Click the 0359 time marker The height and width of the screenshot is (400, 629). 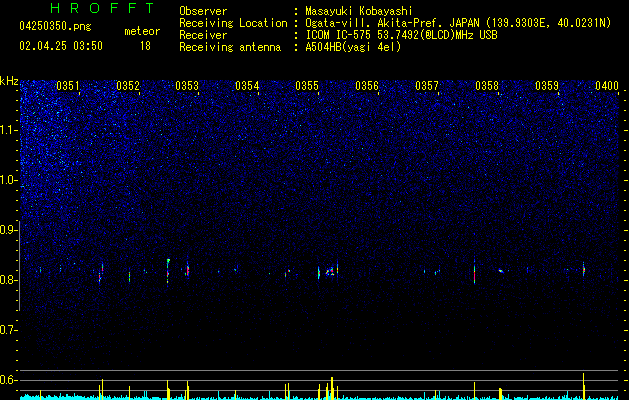click(x=547, y=86)
